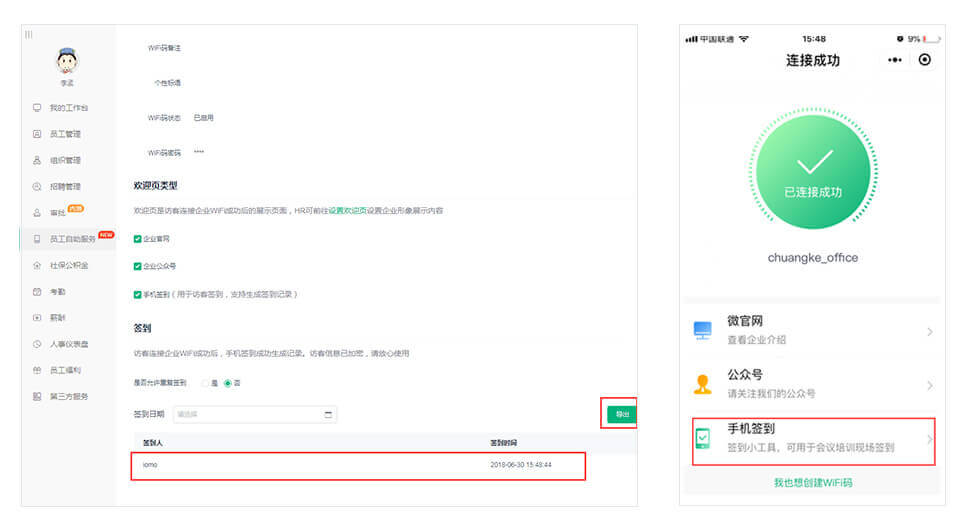Image resolution: width=964 pixels, height=530 pixels.
Task: Open the user avatar profile picture
Action: [66, 61]
